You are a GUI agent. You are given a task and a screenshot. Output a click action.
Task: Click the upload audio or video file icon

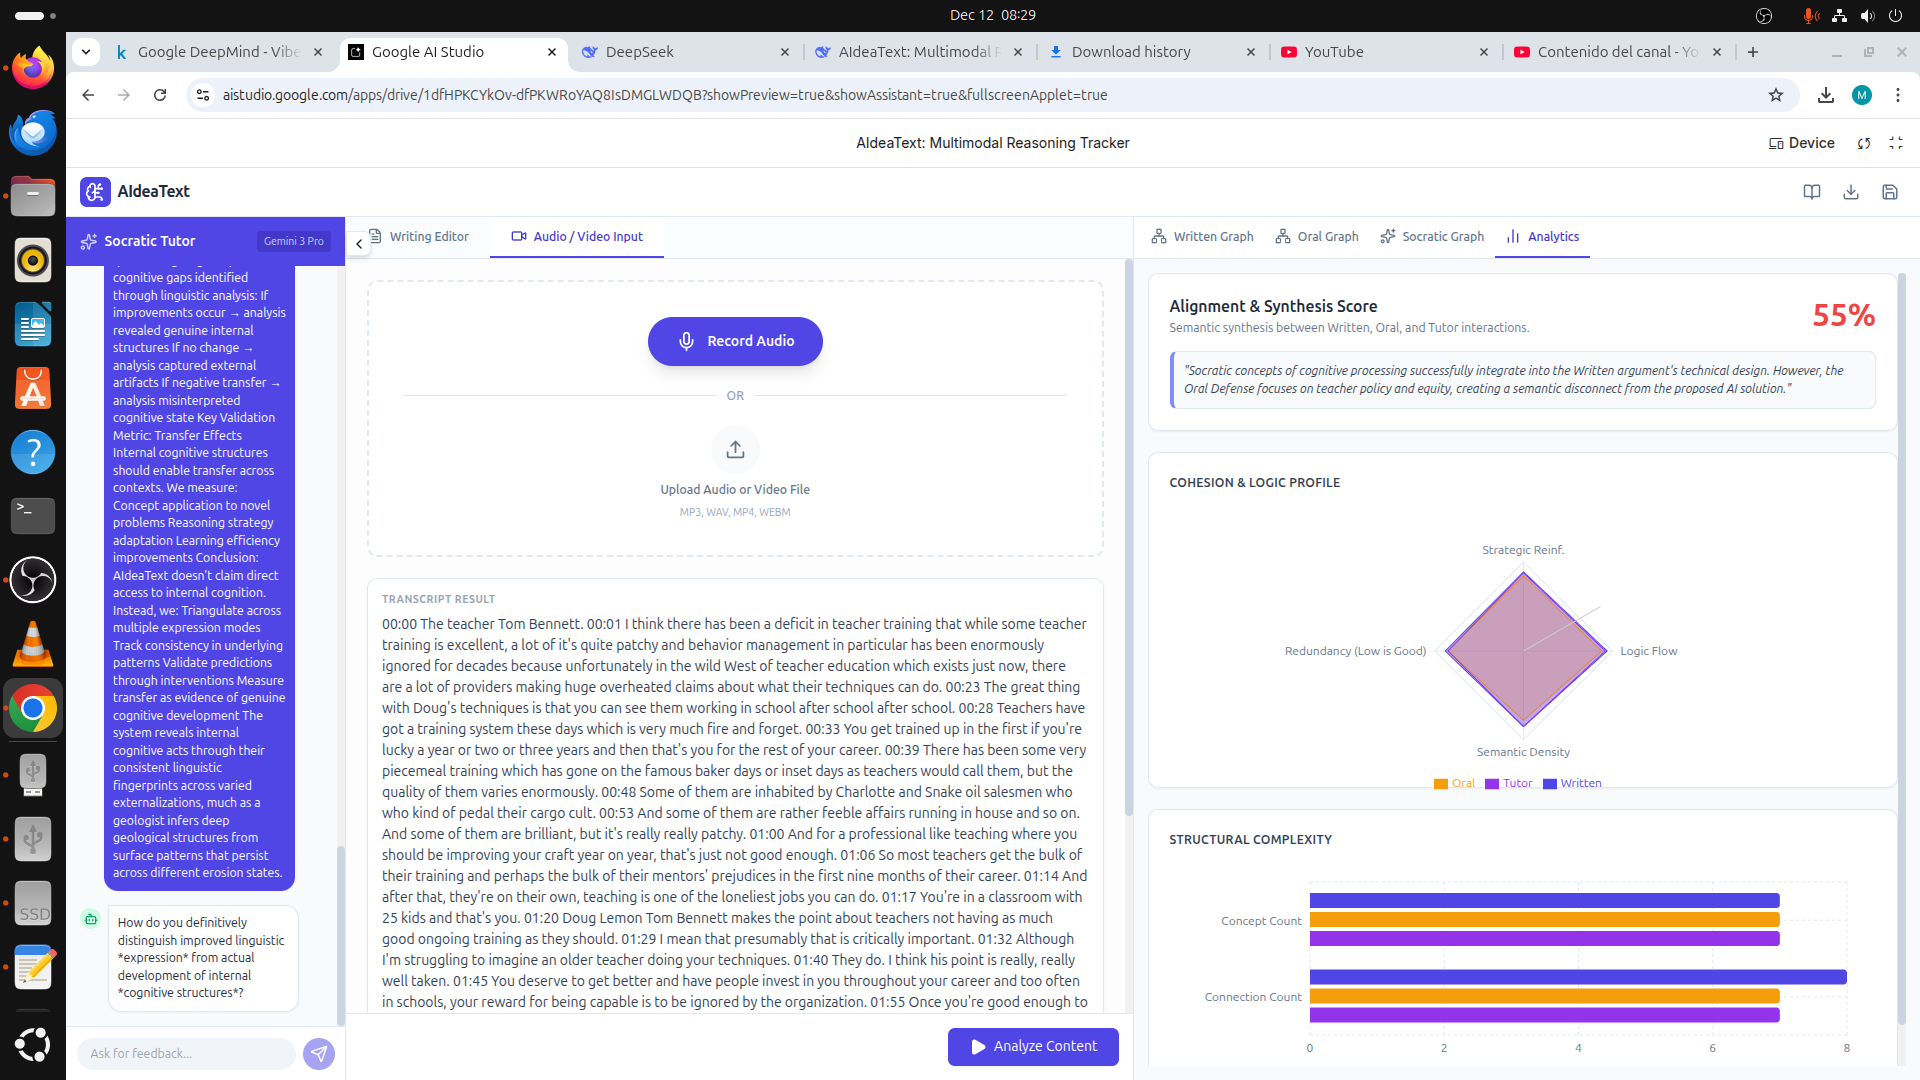(735, 450)
